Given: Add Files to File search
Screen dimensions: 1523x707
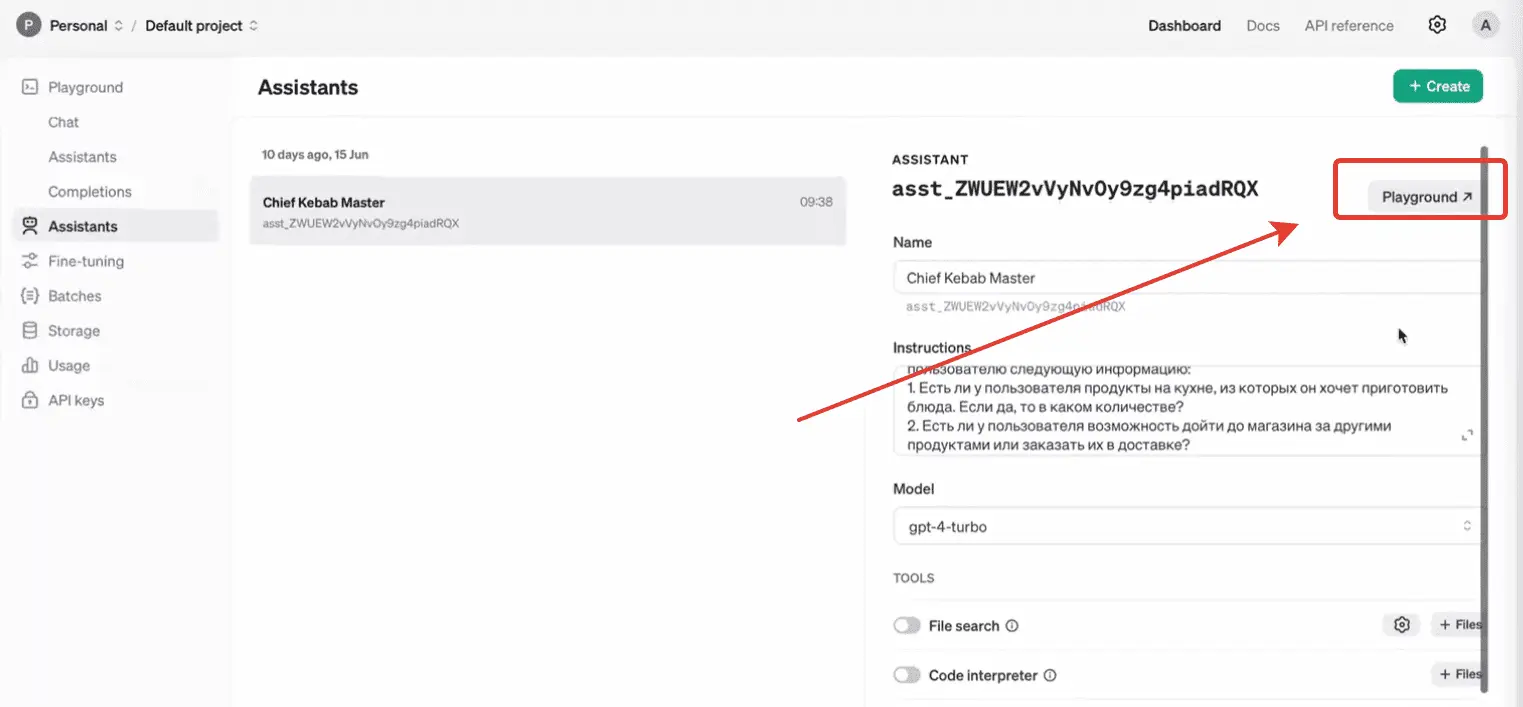Looking at the screenshot, I should (x=1459, y=625).
